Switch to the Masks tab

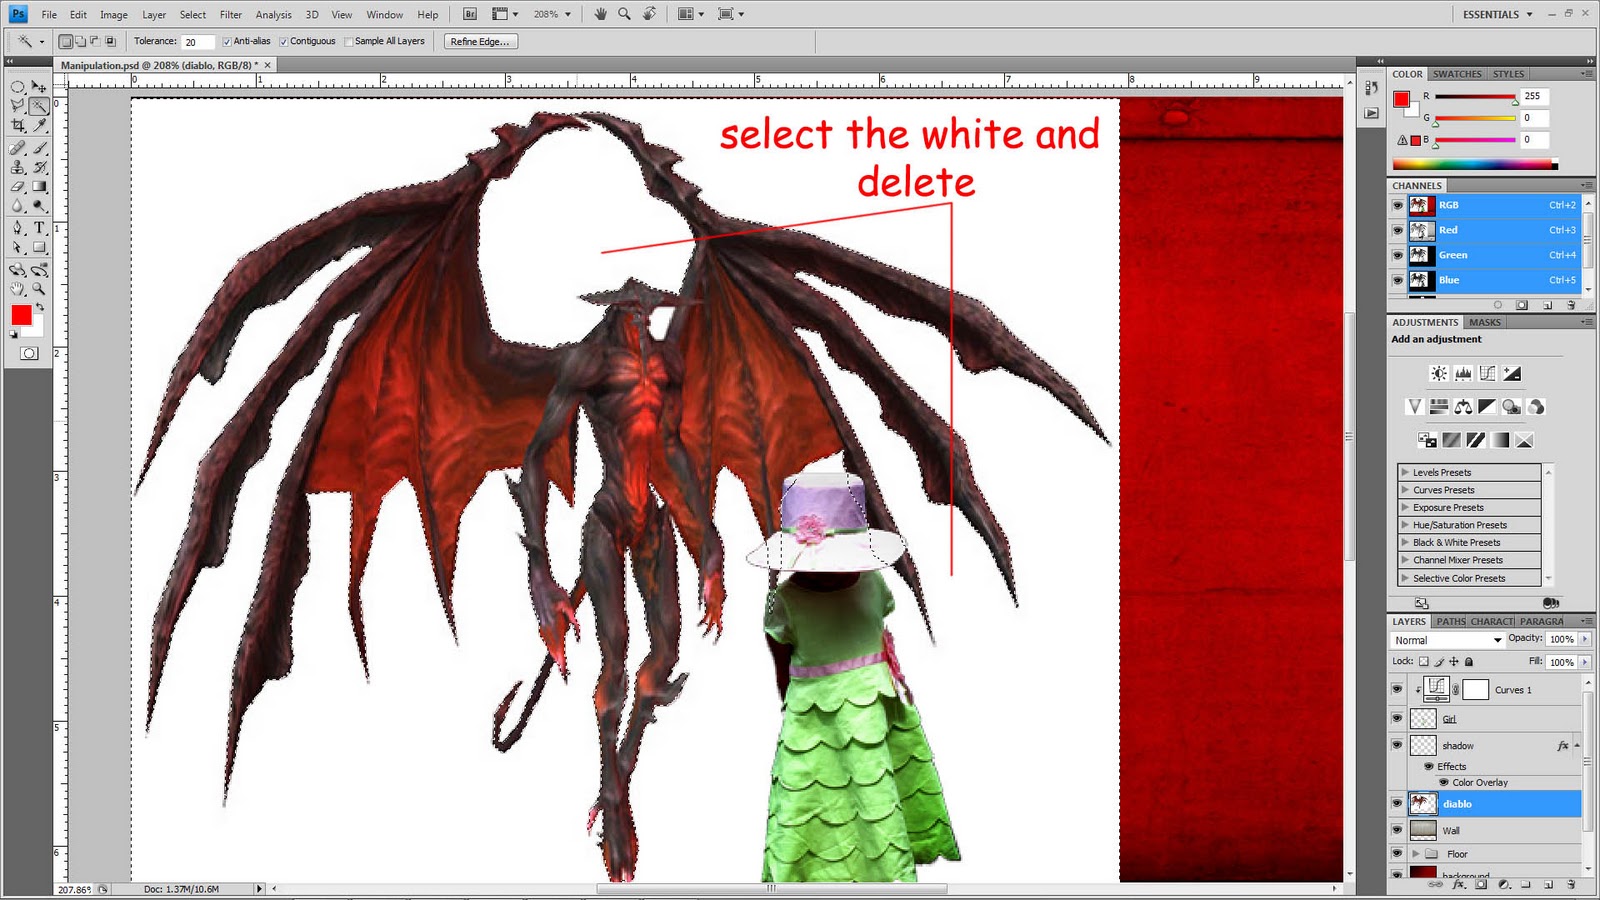click(1485, 322)
